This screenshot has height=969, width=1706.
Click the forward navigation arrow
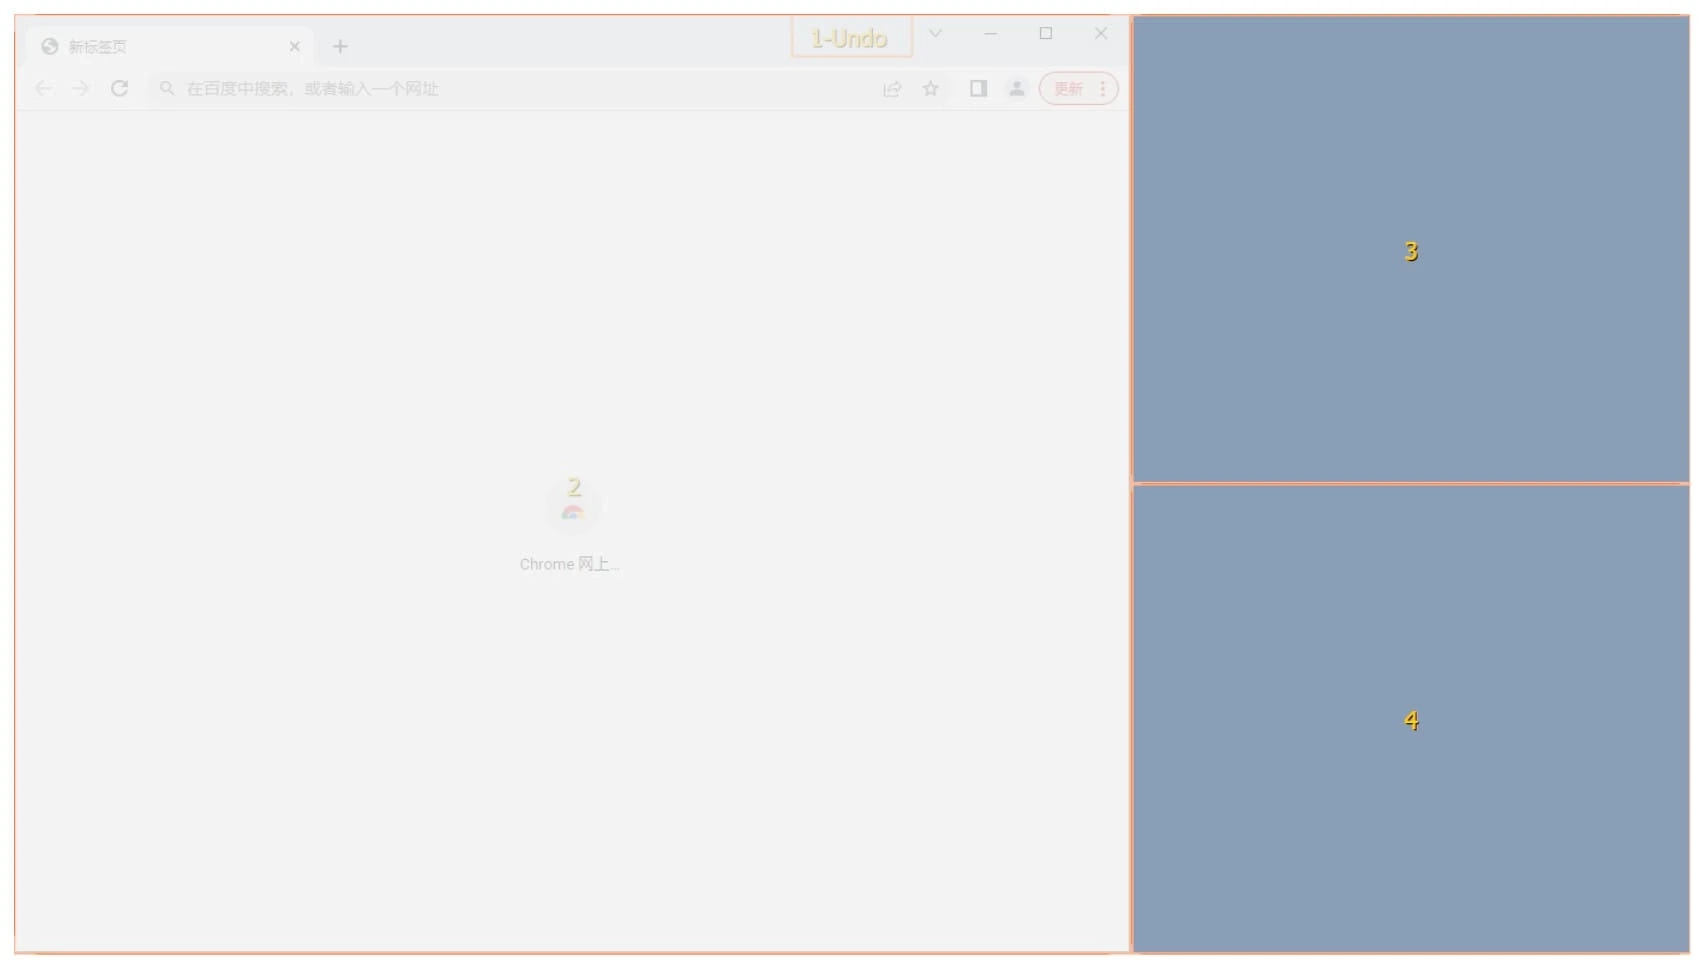tap(81, 89)
